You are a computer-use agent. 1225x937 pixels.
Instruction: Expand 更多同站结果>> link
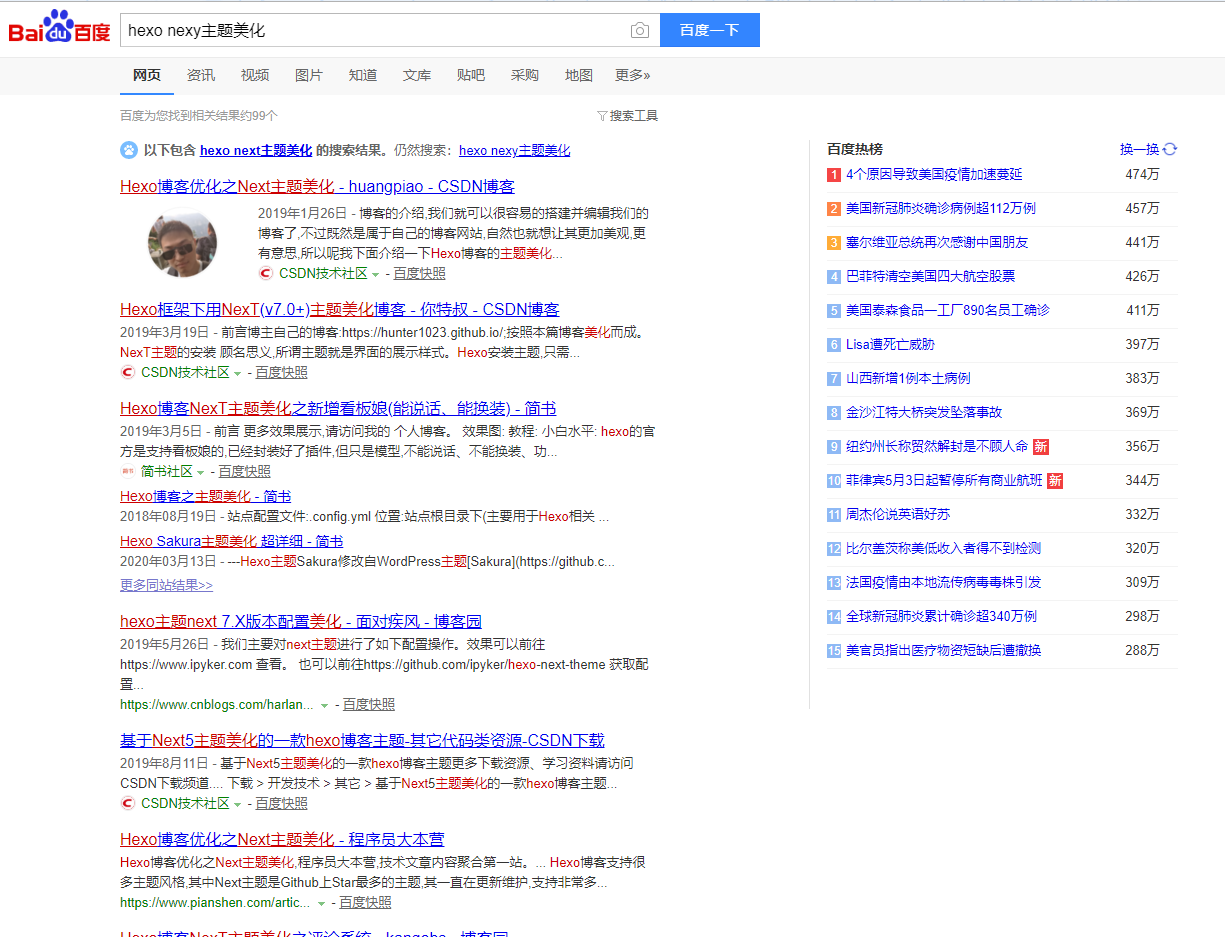point(166,585)
